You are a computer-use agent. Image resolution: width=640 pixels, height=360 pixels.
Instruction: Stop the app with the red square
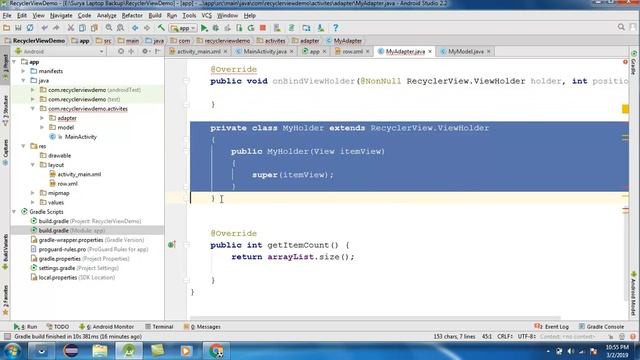[263, 28]
